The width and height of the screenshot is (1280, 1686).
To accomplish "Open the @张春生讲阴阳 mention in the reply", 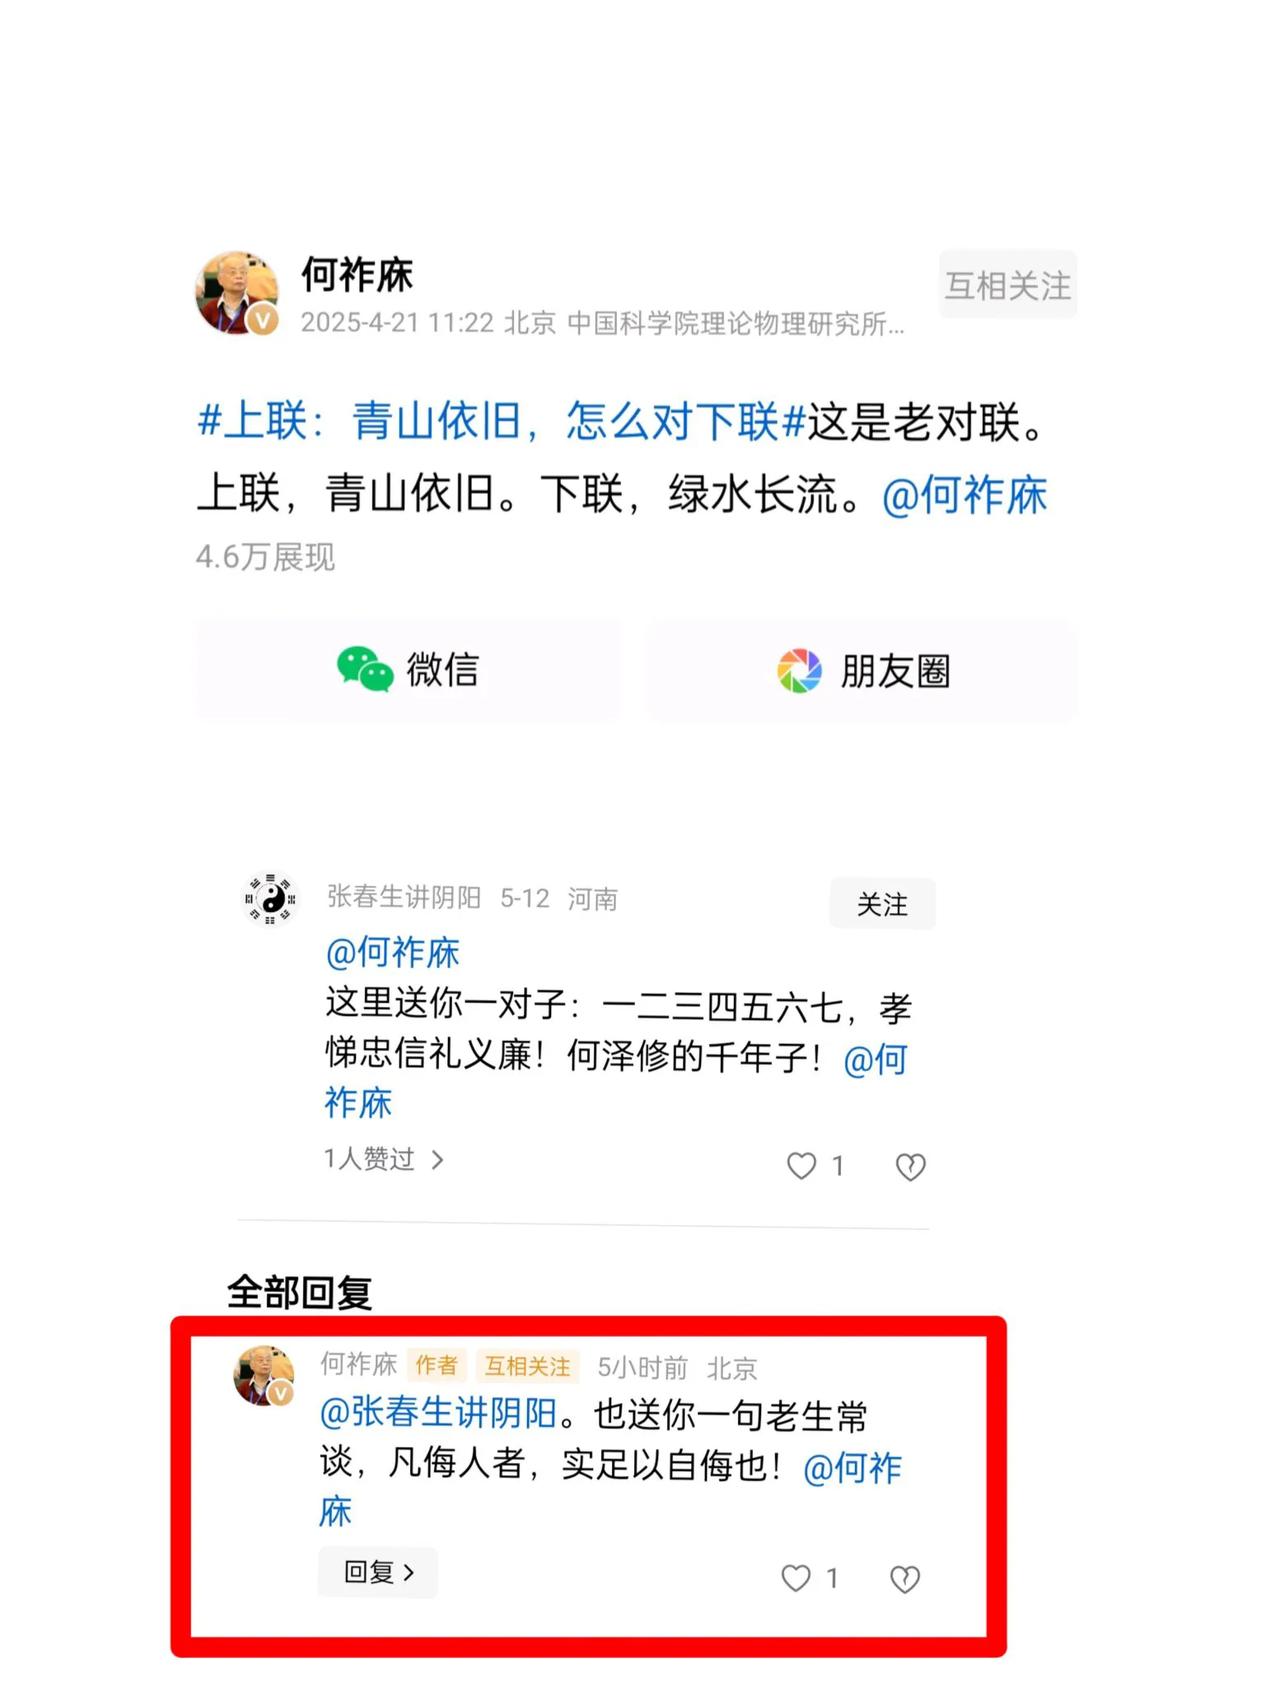I will [x=438, y=1413].
